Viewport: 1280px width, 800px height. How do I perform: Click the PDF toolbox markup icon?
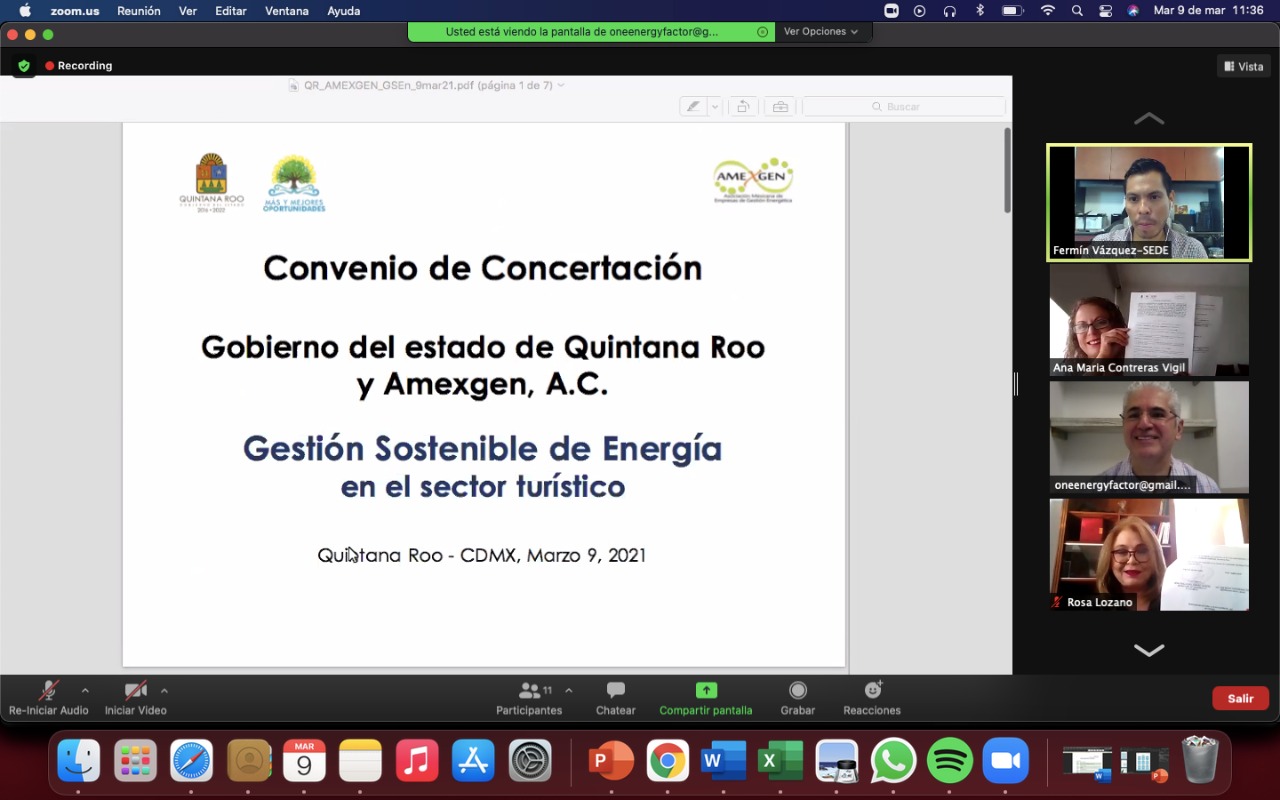[x=780, y=106]
